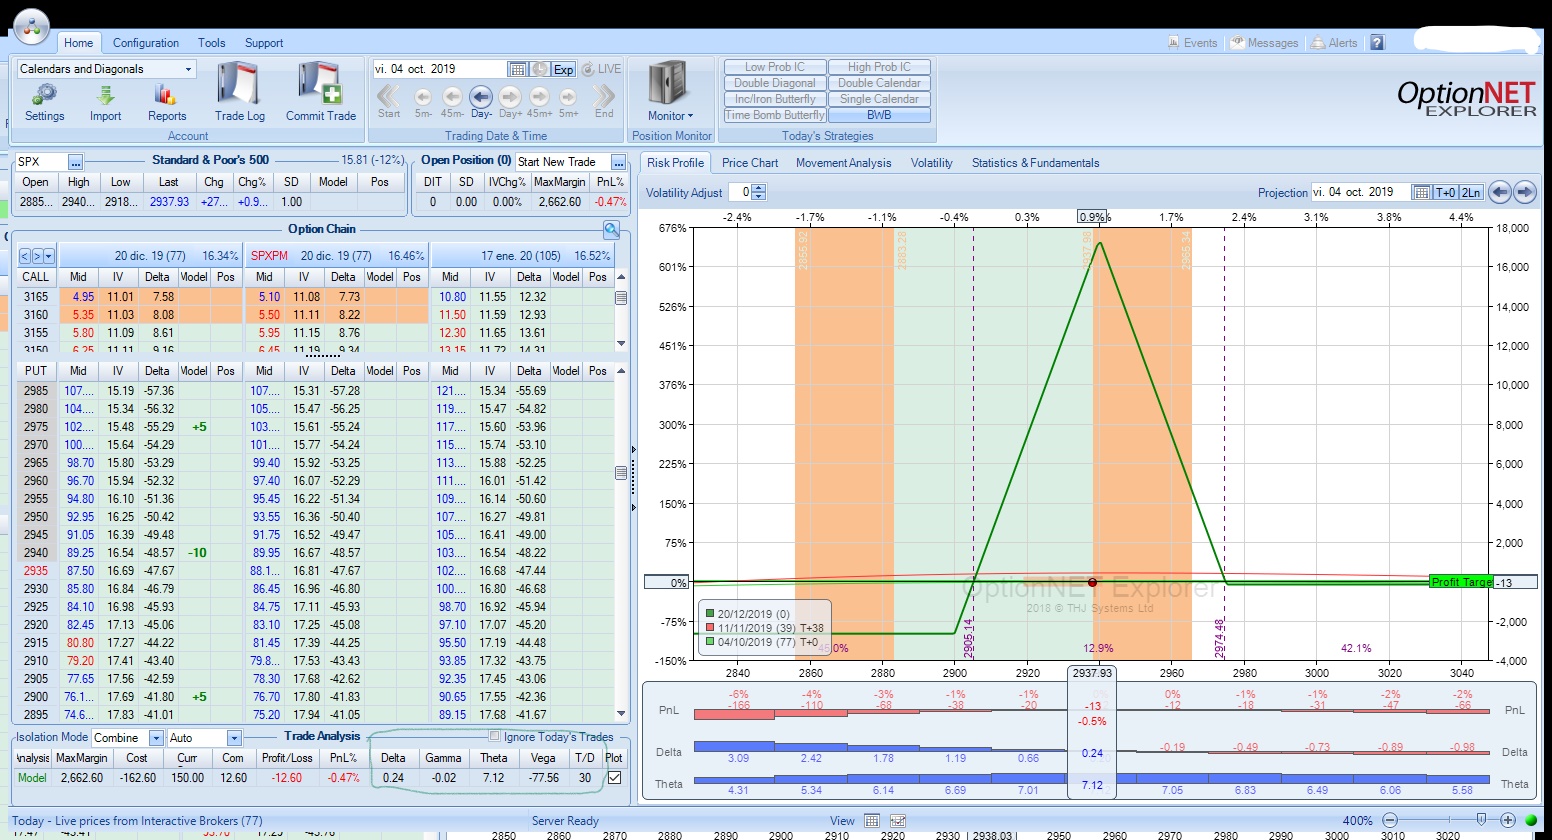Viewport: 1552px width, 840px height.
Task: Adjust the zoom slider in status bar
Action: click(x=1481, y=820)
